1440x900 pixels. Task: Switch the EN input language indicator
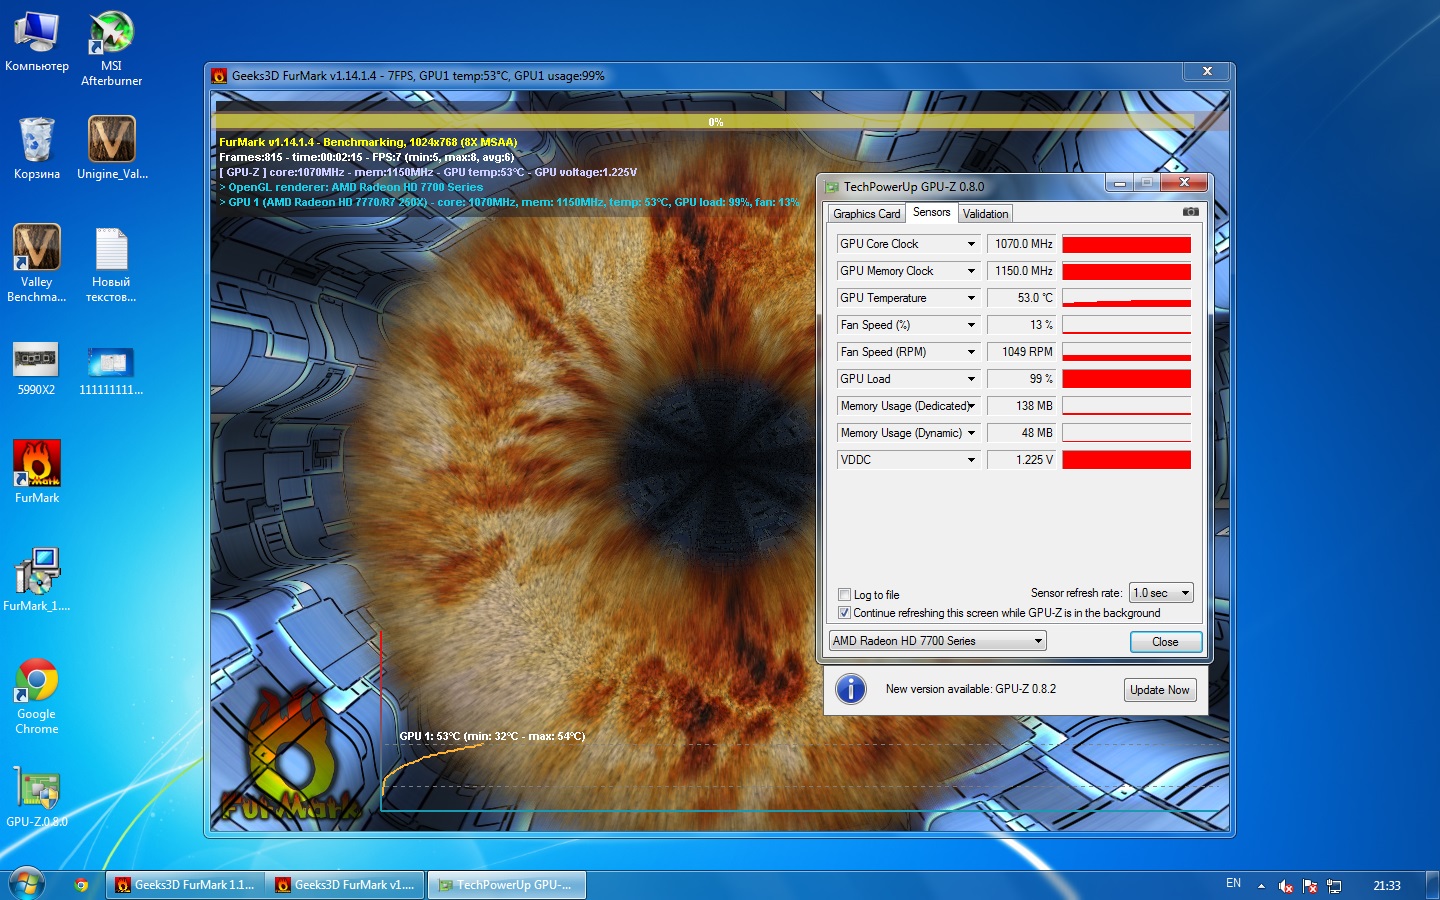(1233, 884)
